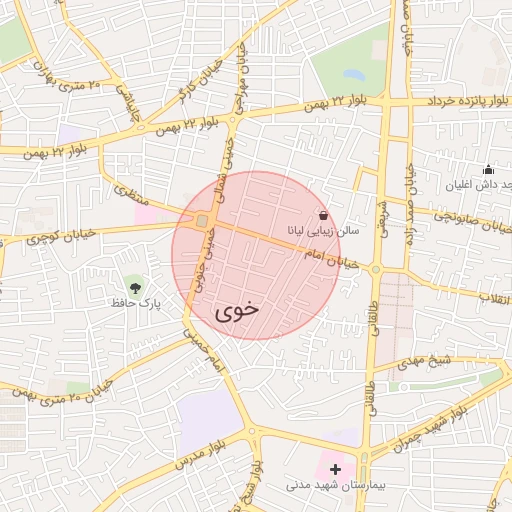Click the ۲۰ متری بهاران label
Image resolution: width=512 pixels, height=512 pixels.
click(66, 78)
